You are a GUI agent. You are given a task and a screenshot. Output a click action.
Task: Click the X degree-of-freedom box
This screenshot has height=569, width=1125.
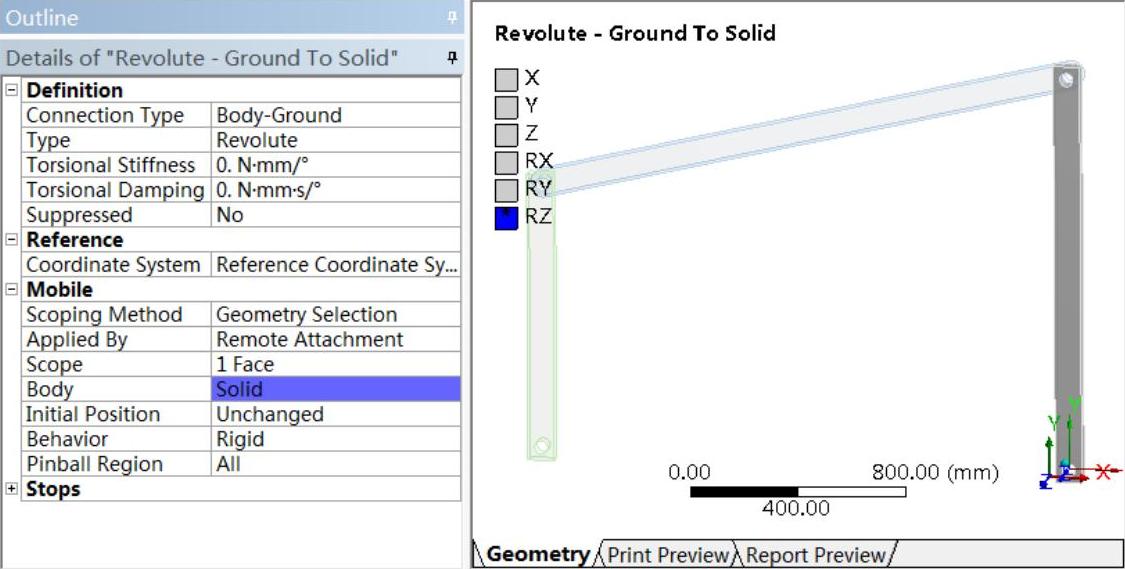click(x=507, y=79)
